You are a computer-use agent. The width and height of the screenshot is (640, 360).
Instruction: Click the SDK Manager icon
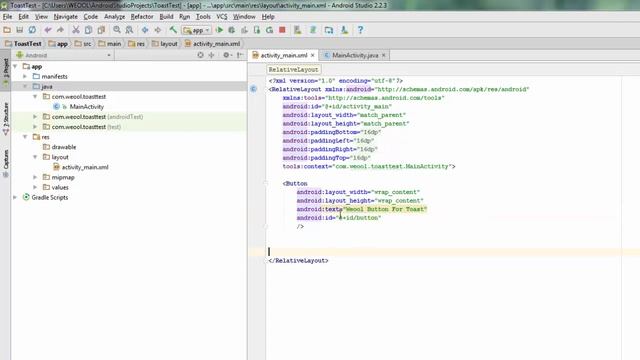pyautogui.click(x=344, y=30)
